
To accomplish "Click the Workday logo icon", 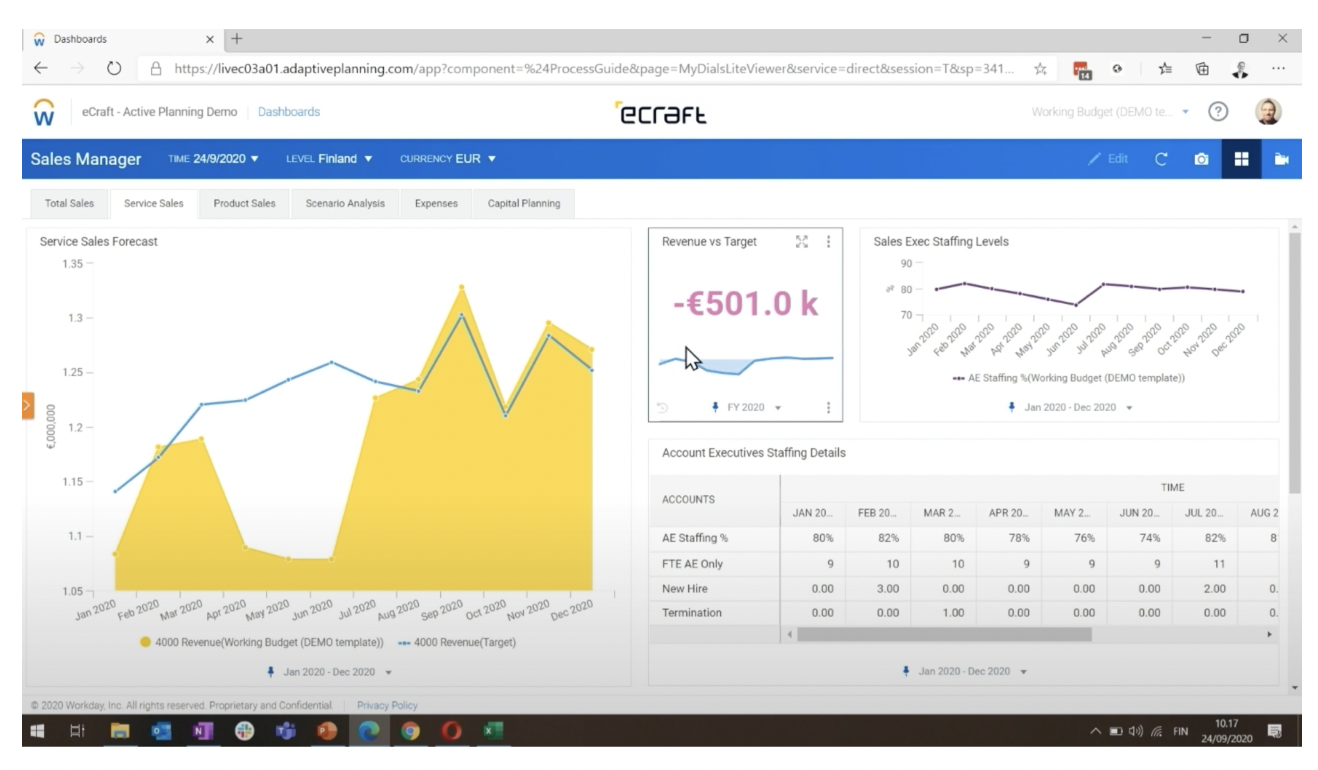I will tap(44, 112).
